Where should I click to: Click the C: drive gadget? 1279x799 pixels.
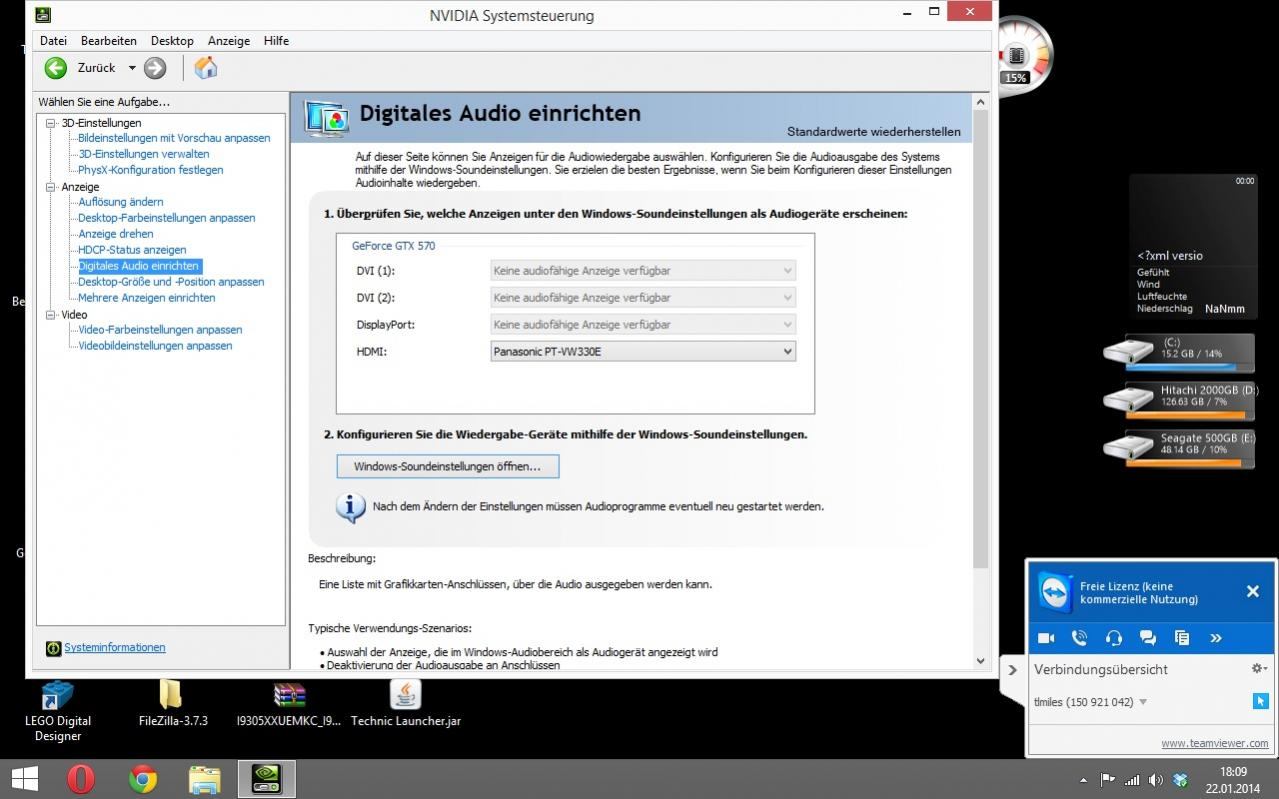(1178, 353)
